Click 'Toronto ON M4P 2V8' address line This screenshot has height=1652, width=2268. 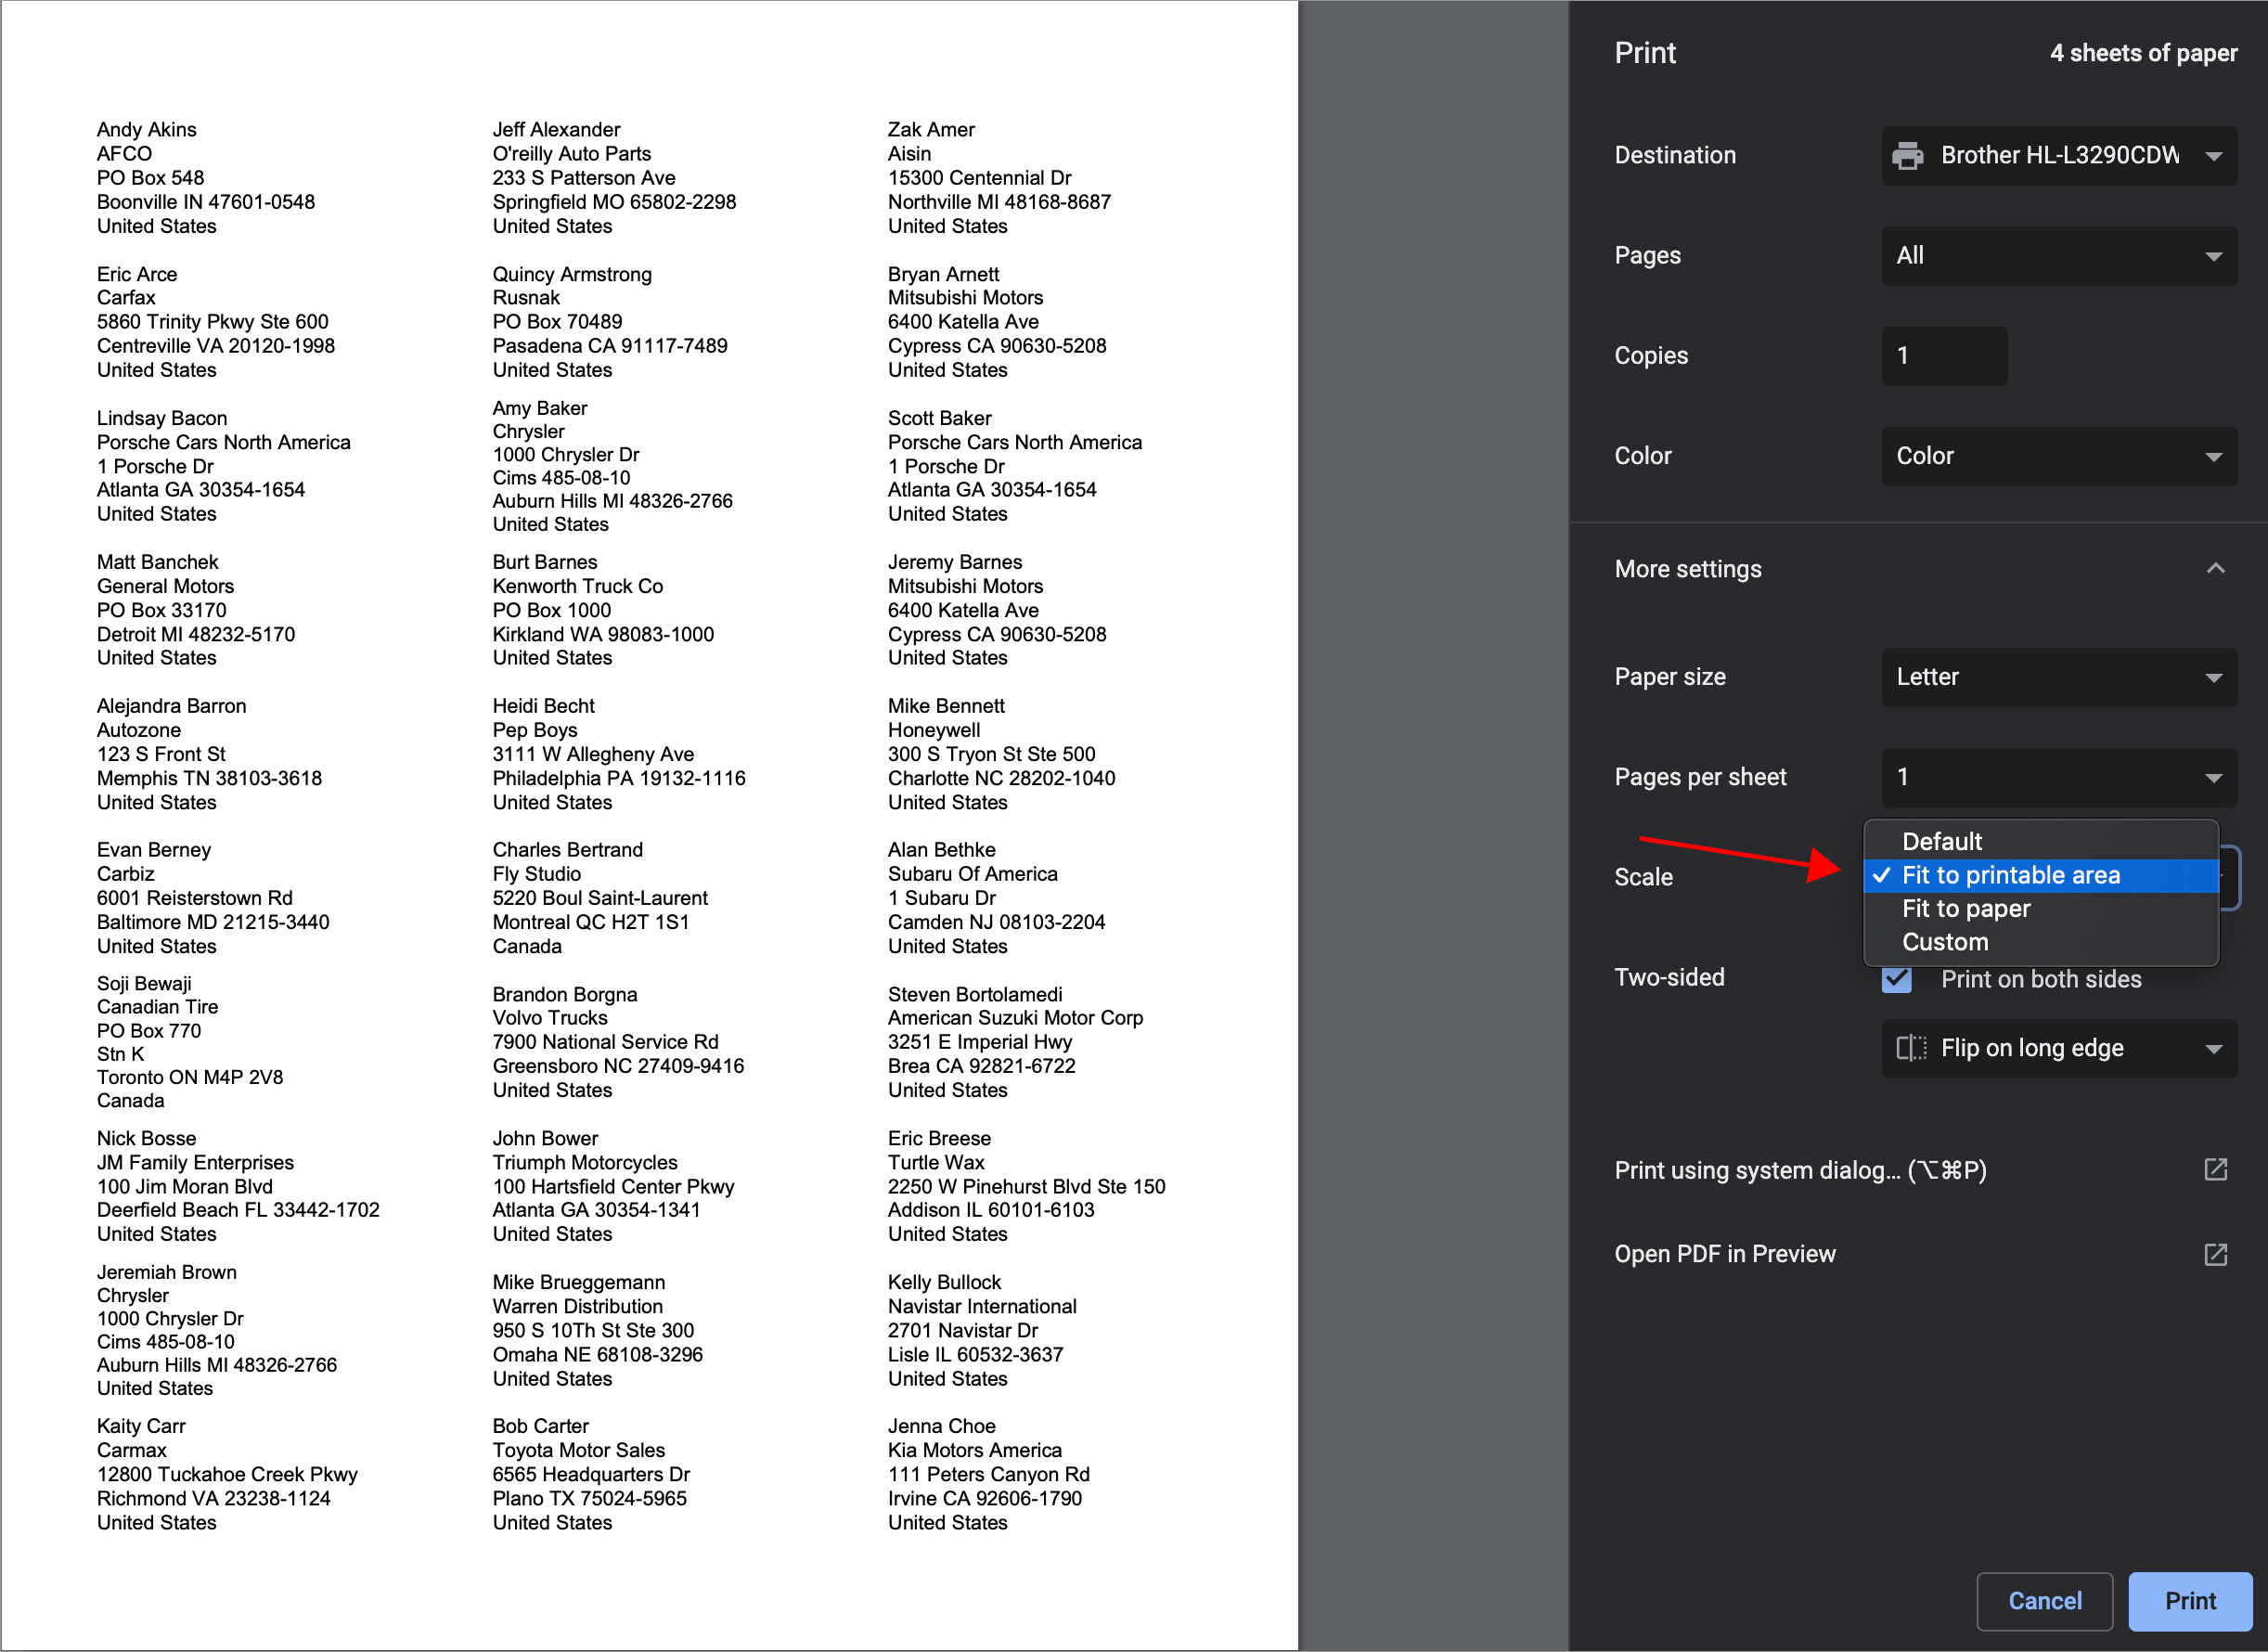click(x=190, y=1077)
